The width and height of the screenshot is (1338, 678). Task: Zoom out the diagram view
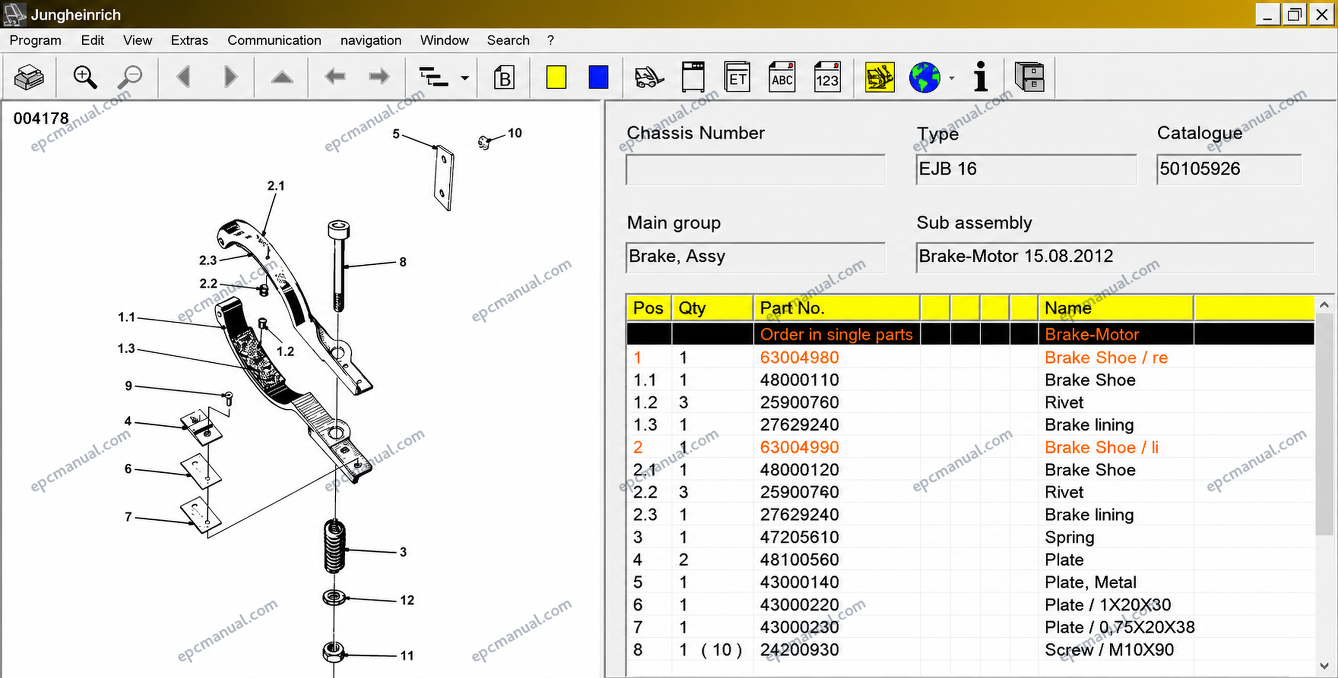click(130, 77)
